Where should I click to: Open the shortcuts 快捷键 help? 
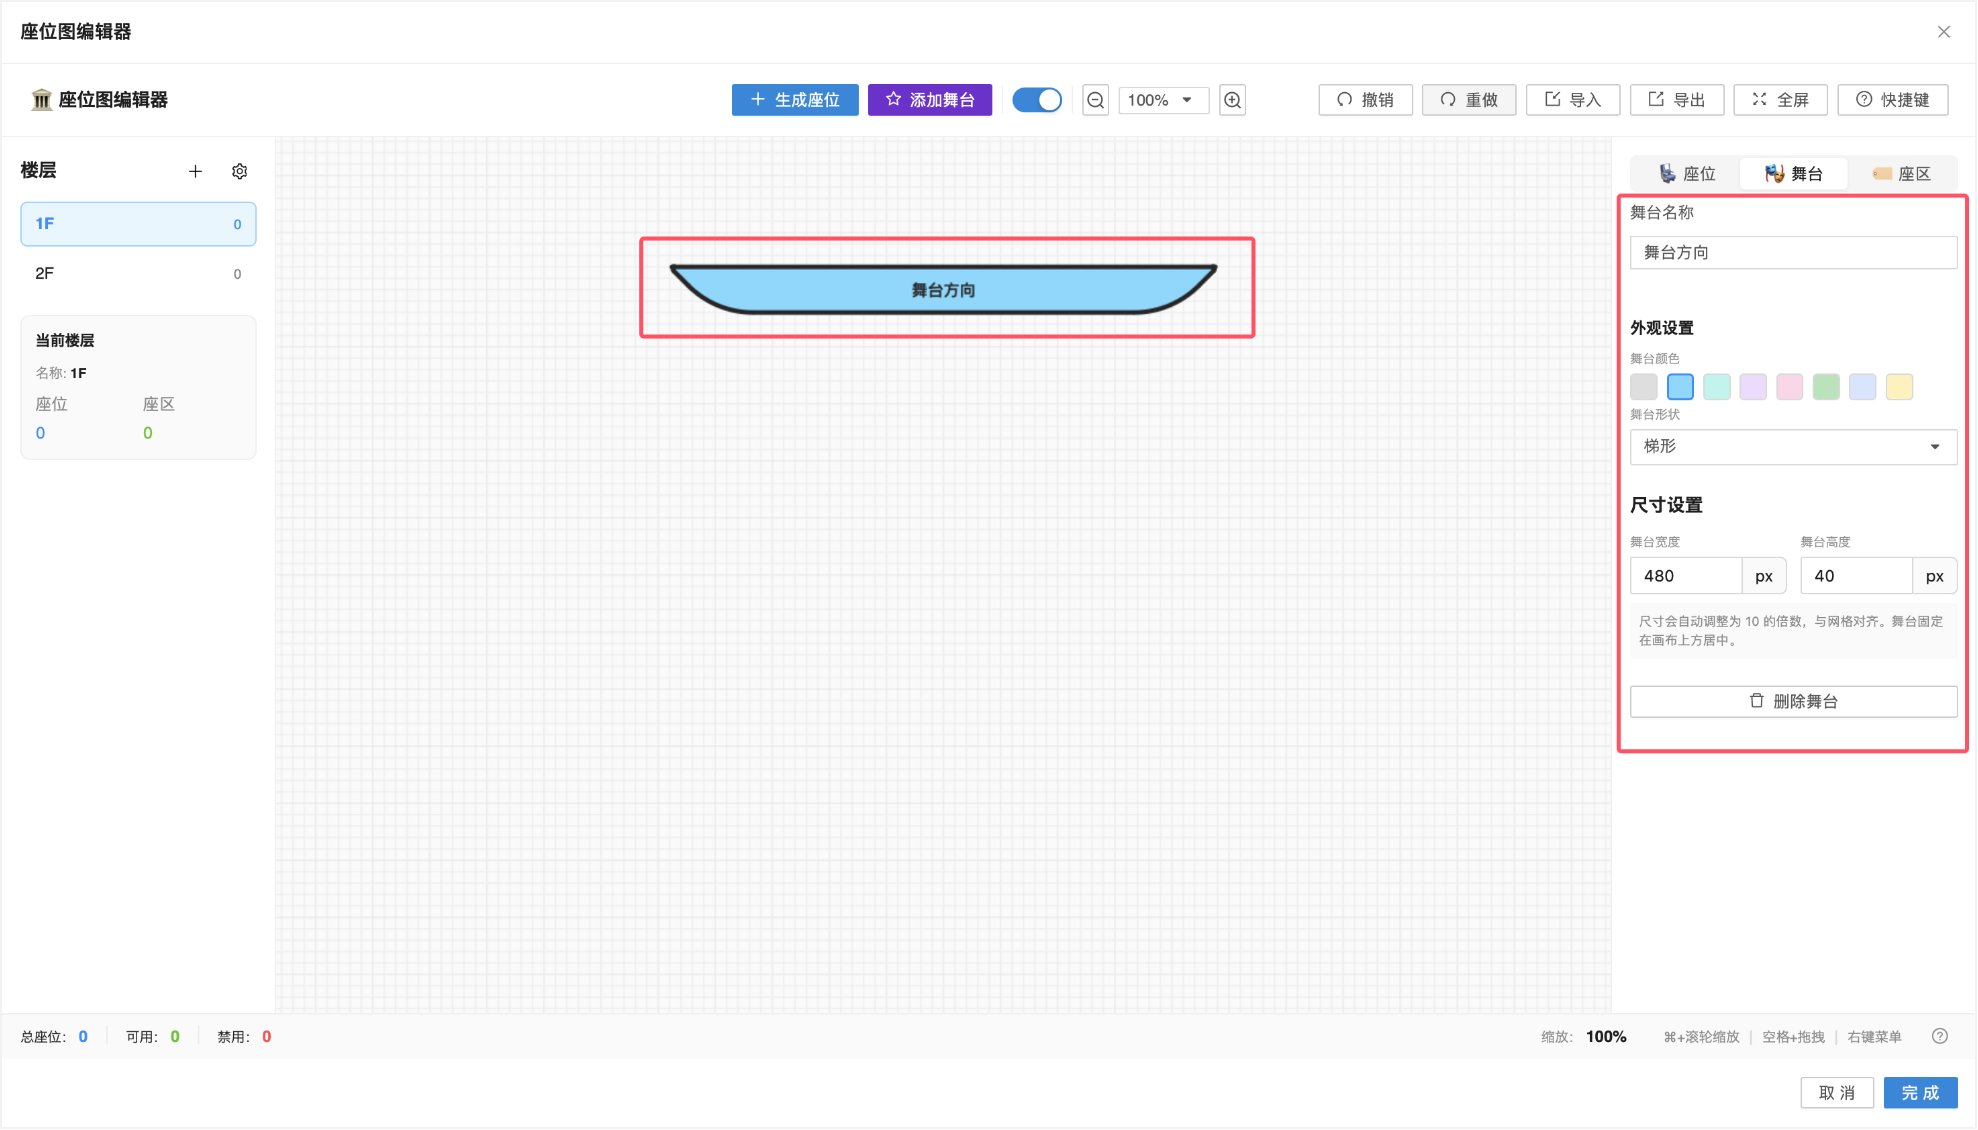point(1892,100)
